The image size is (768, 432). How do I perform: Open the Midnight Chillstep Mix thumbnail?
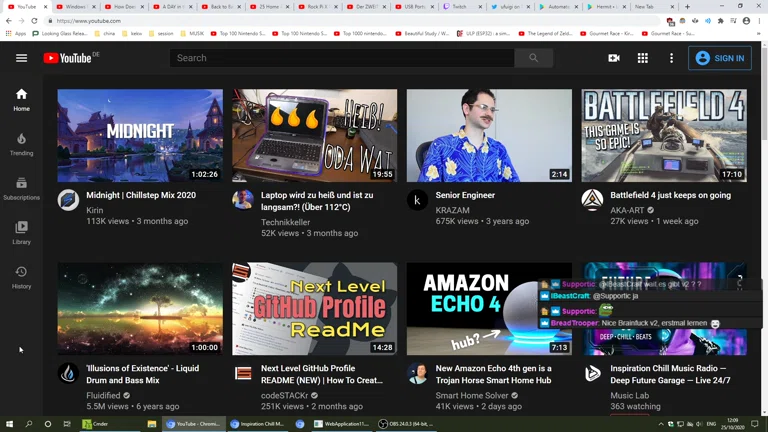[140, 136]
